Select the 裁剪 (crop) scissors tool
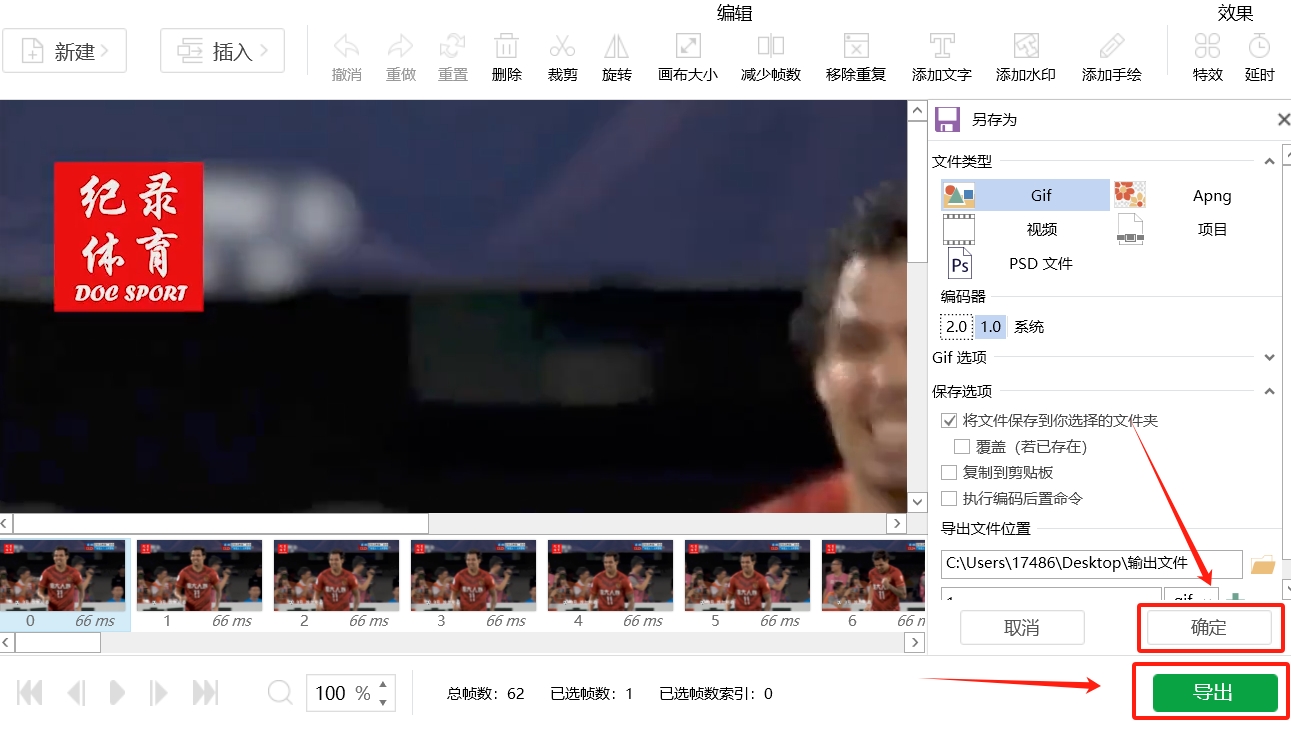The width and height of the screenshot is (1291, 729). (562, 46)
